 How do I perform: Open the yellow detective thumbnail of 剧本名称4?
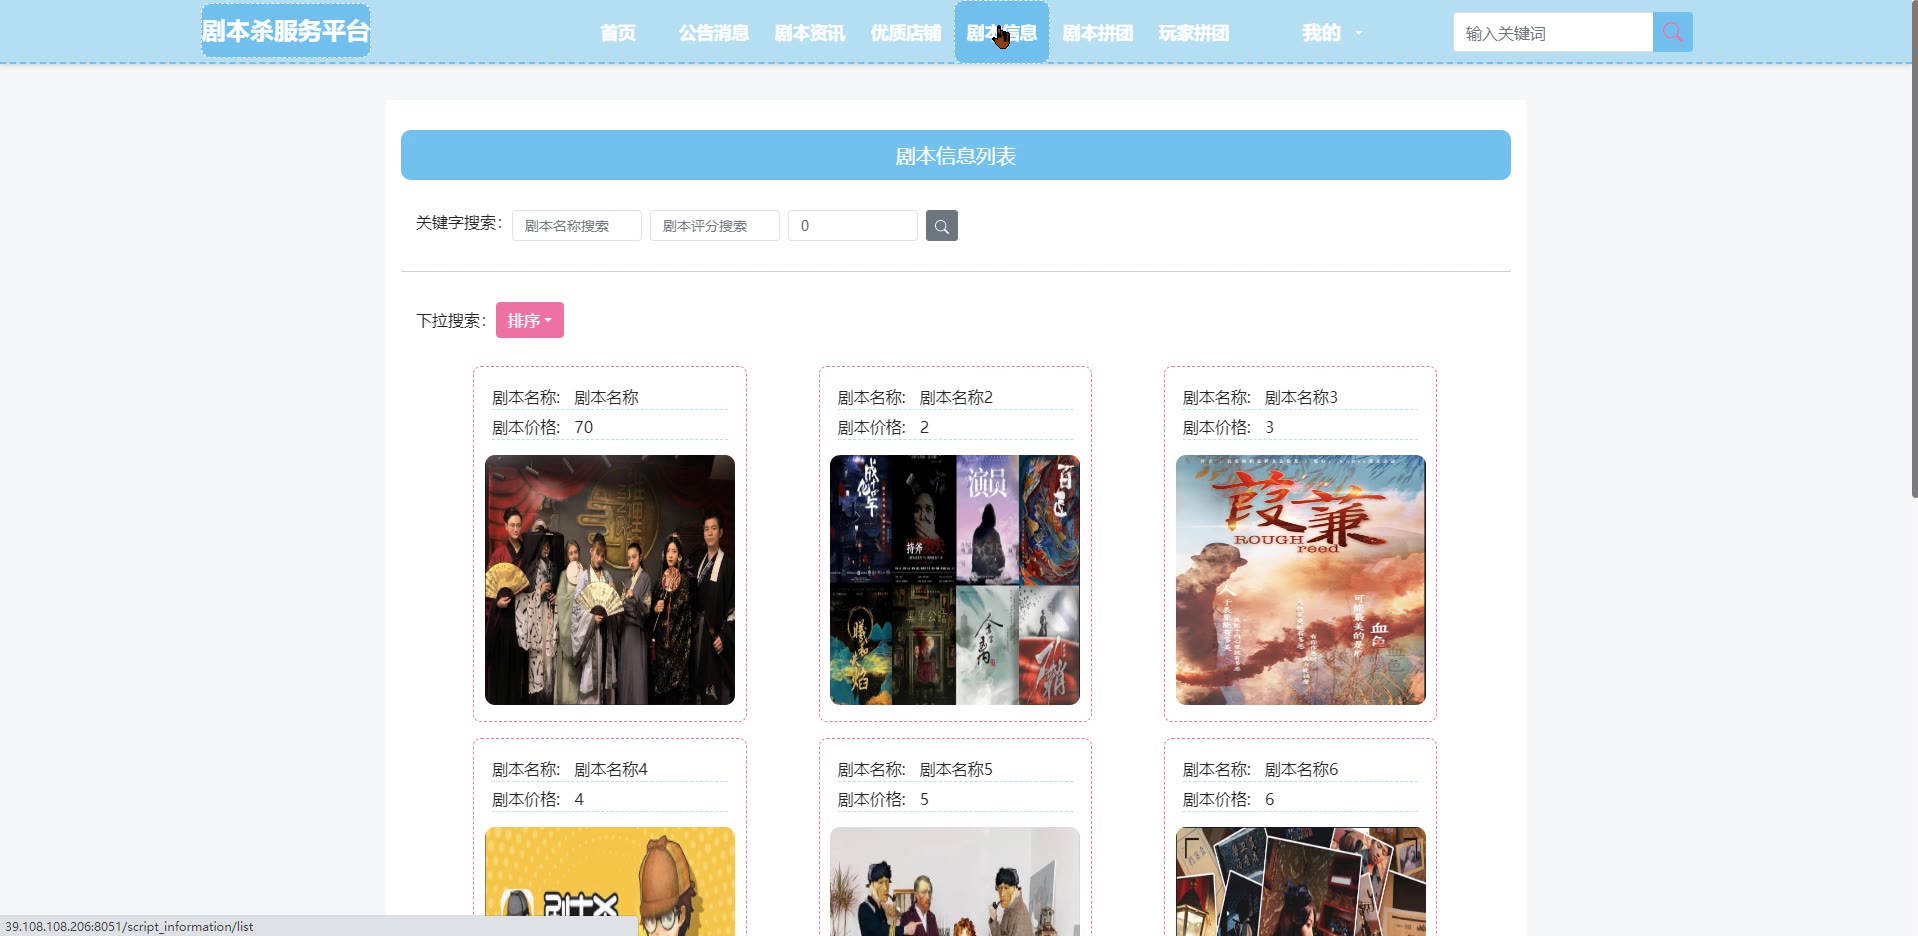610,881
